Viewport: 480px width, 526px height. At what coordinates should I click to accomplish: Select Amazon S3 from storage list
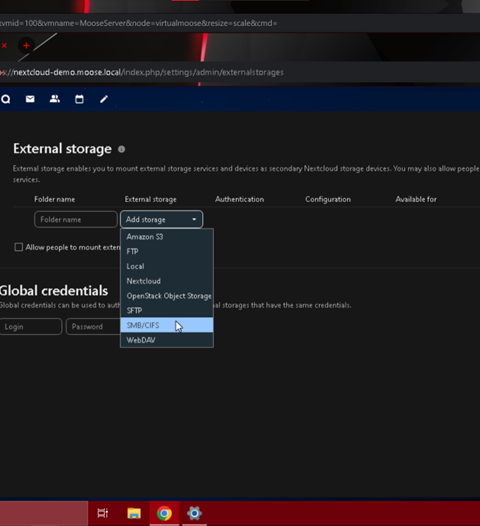(x=167, y=237)
